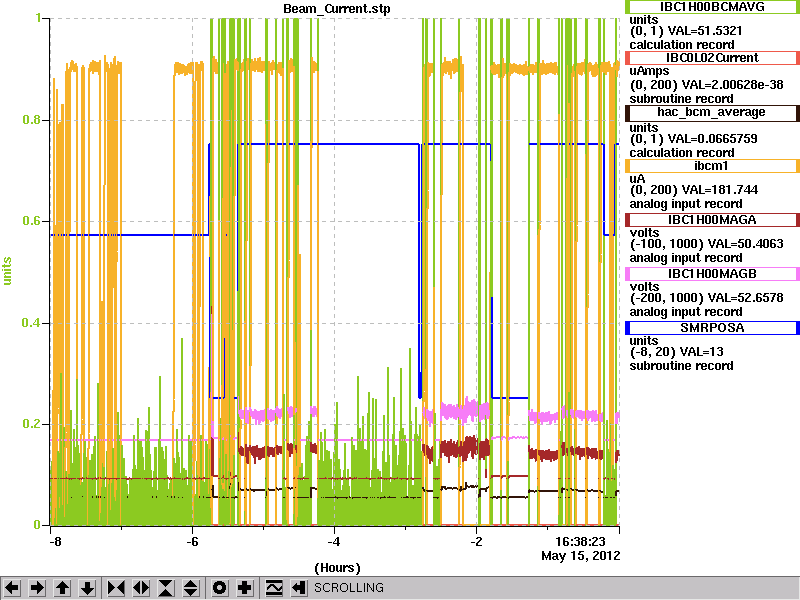This screenshot has width=800, height=600.
Task: Click the 0.2 tick on the y-axis
Action: [31, 424]
